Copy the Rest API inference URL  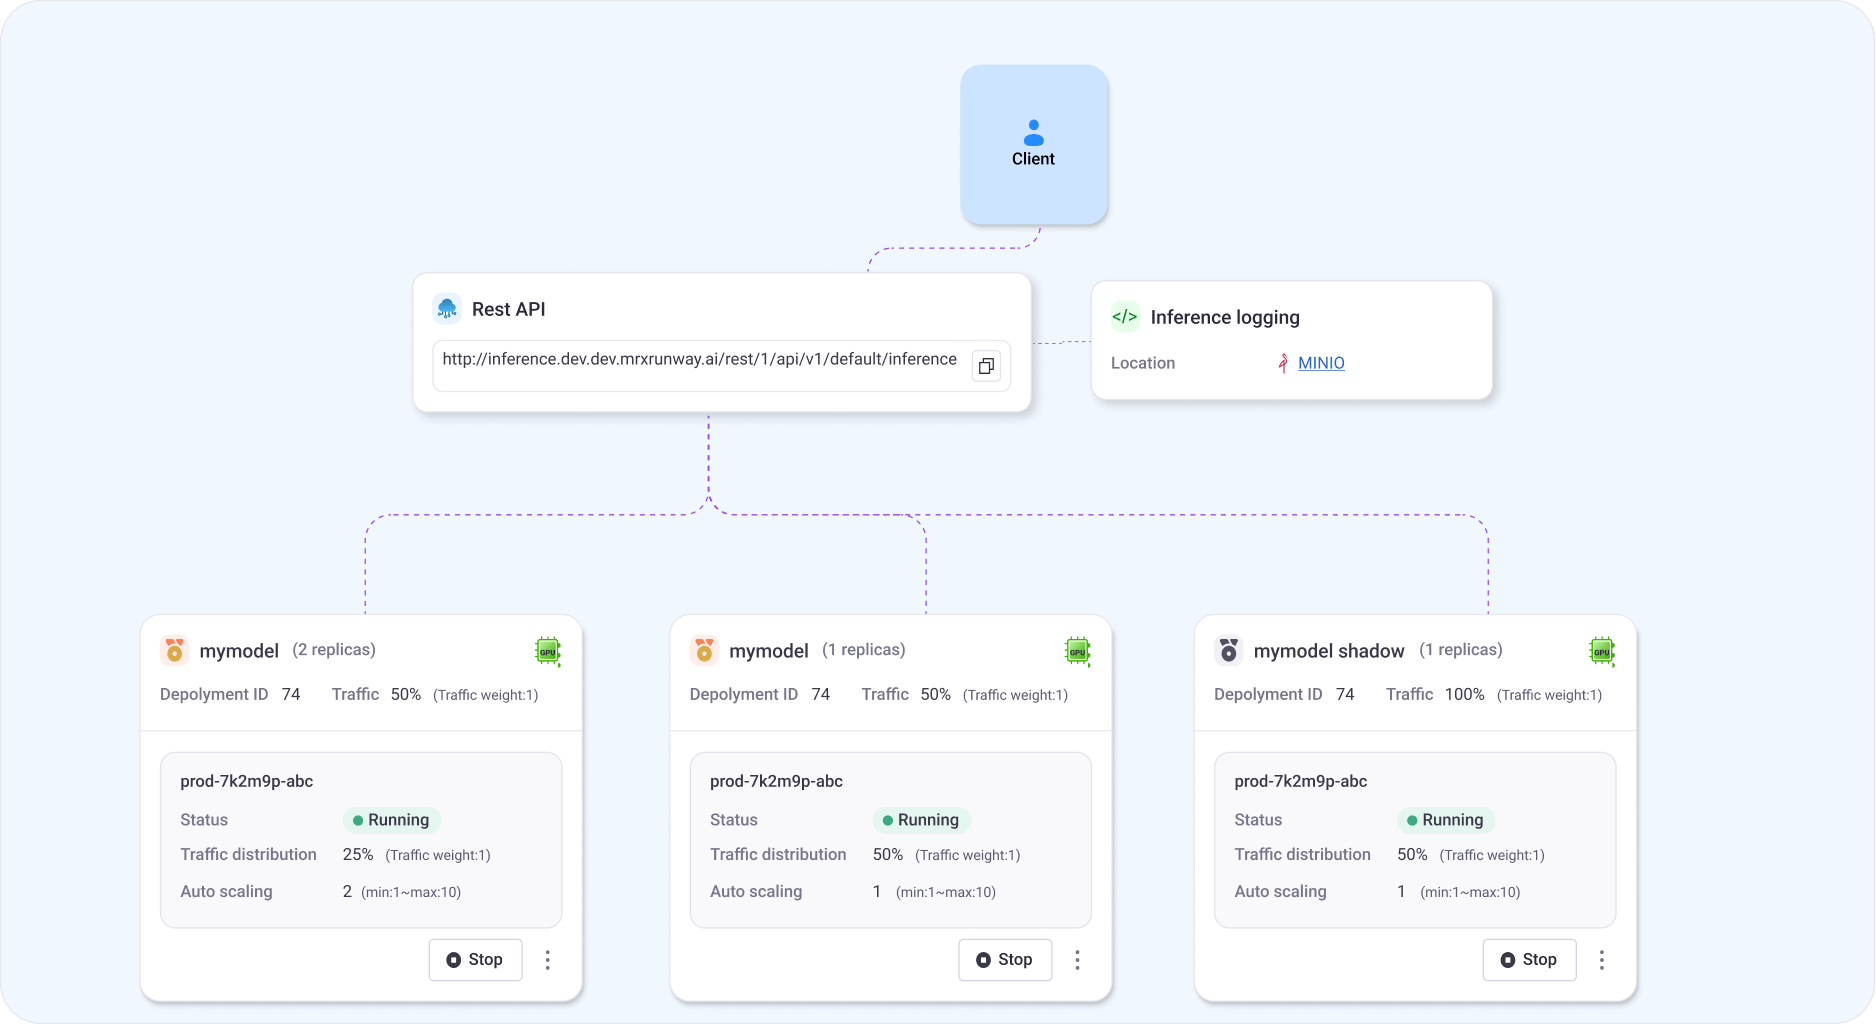pyautogui.click(x=986, y=366)
